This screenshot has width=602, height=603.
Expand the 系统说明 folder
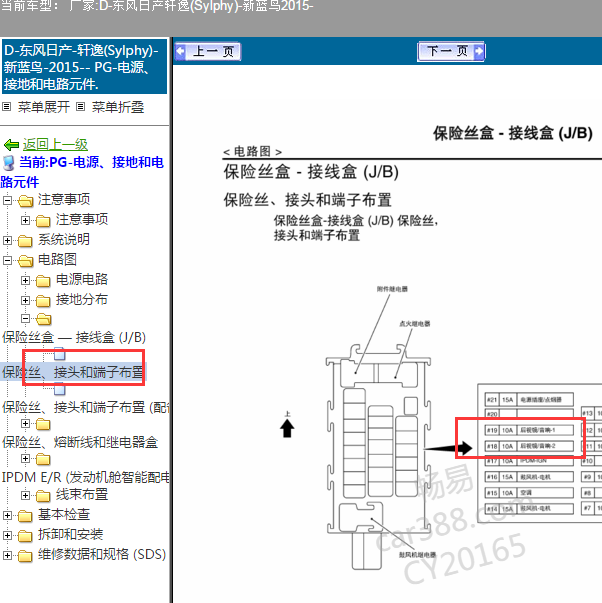tap(7, 240)
